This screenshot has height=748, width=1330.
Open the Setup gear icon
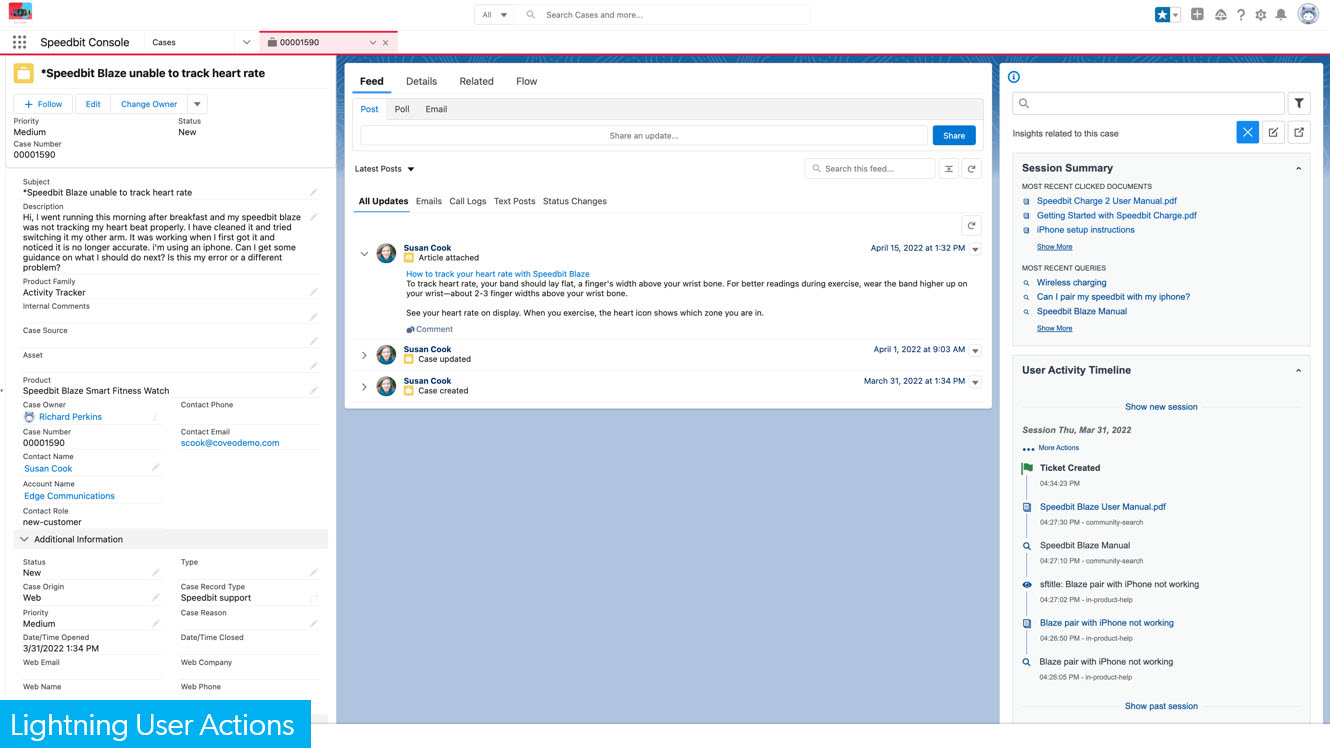click(x=1260, y=14)
